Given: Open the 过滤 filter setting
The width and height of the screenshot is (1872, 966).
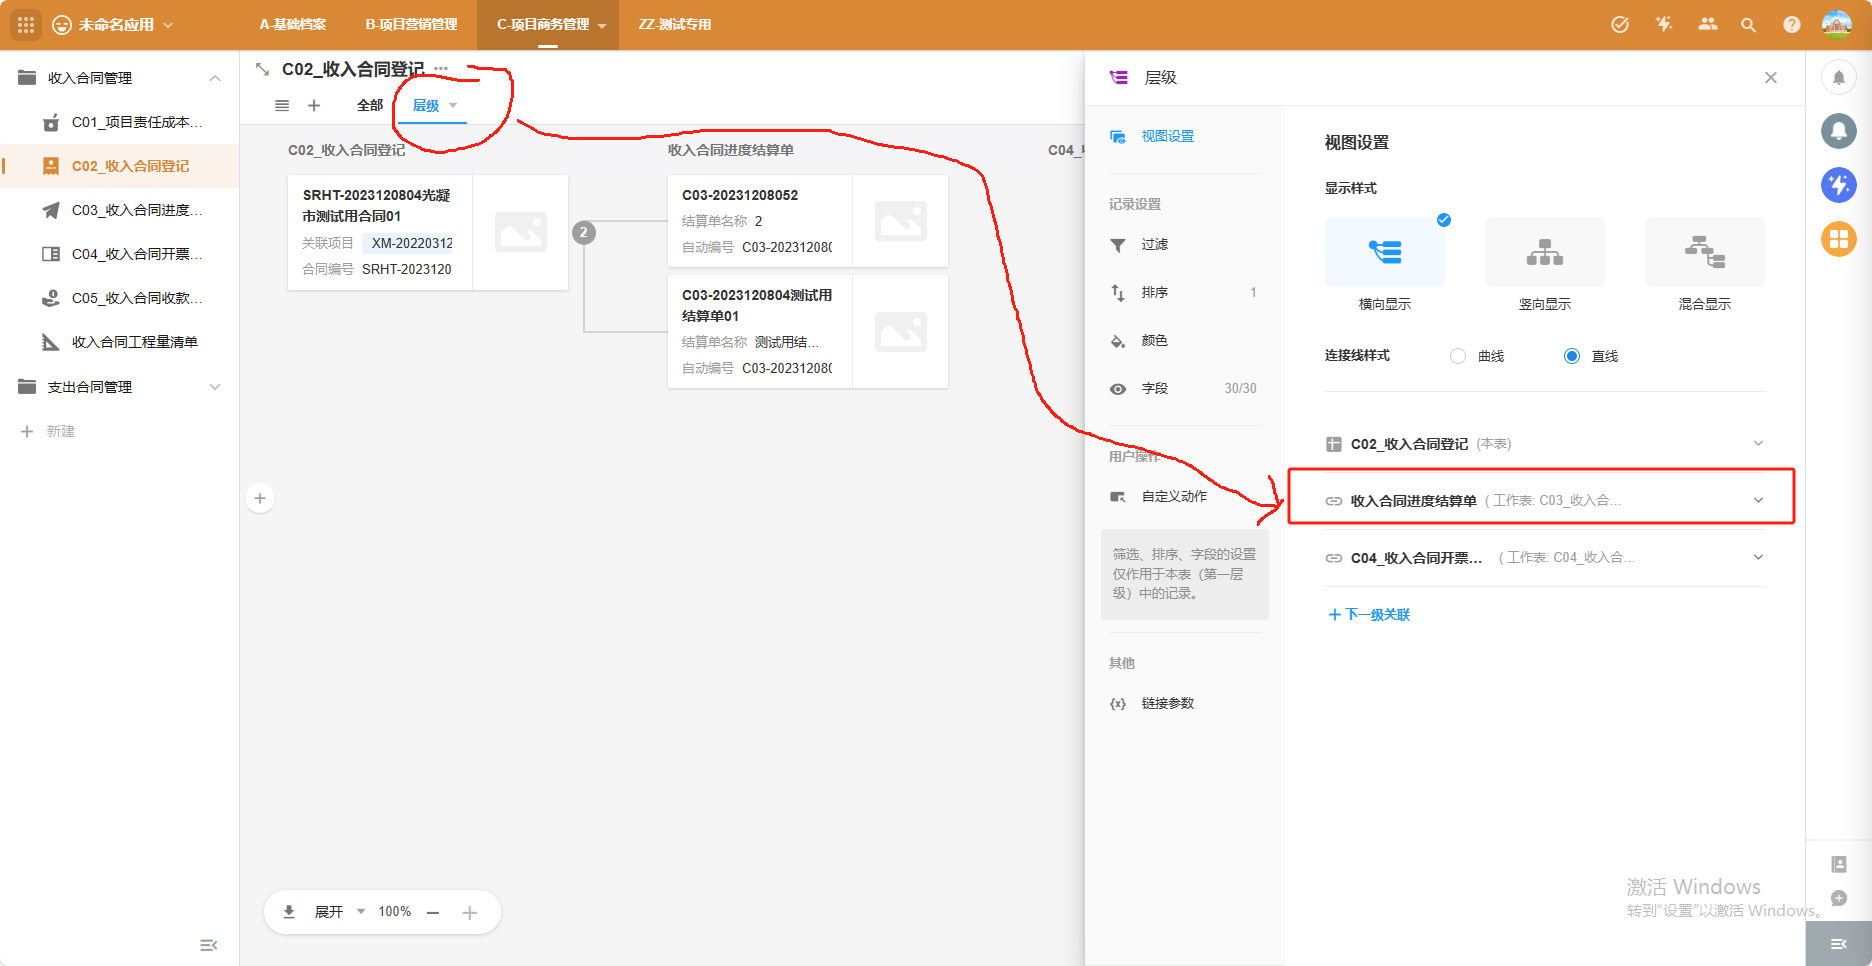Looking at the screenshot, I should tap(1154, 245).
